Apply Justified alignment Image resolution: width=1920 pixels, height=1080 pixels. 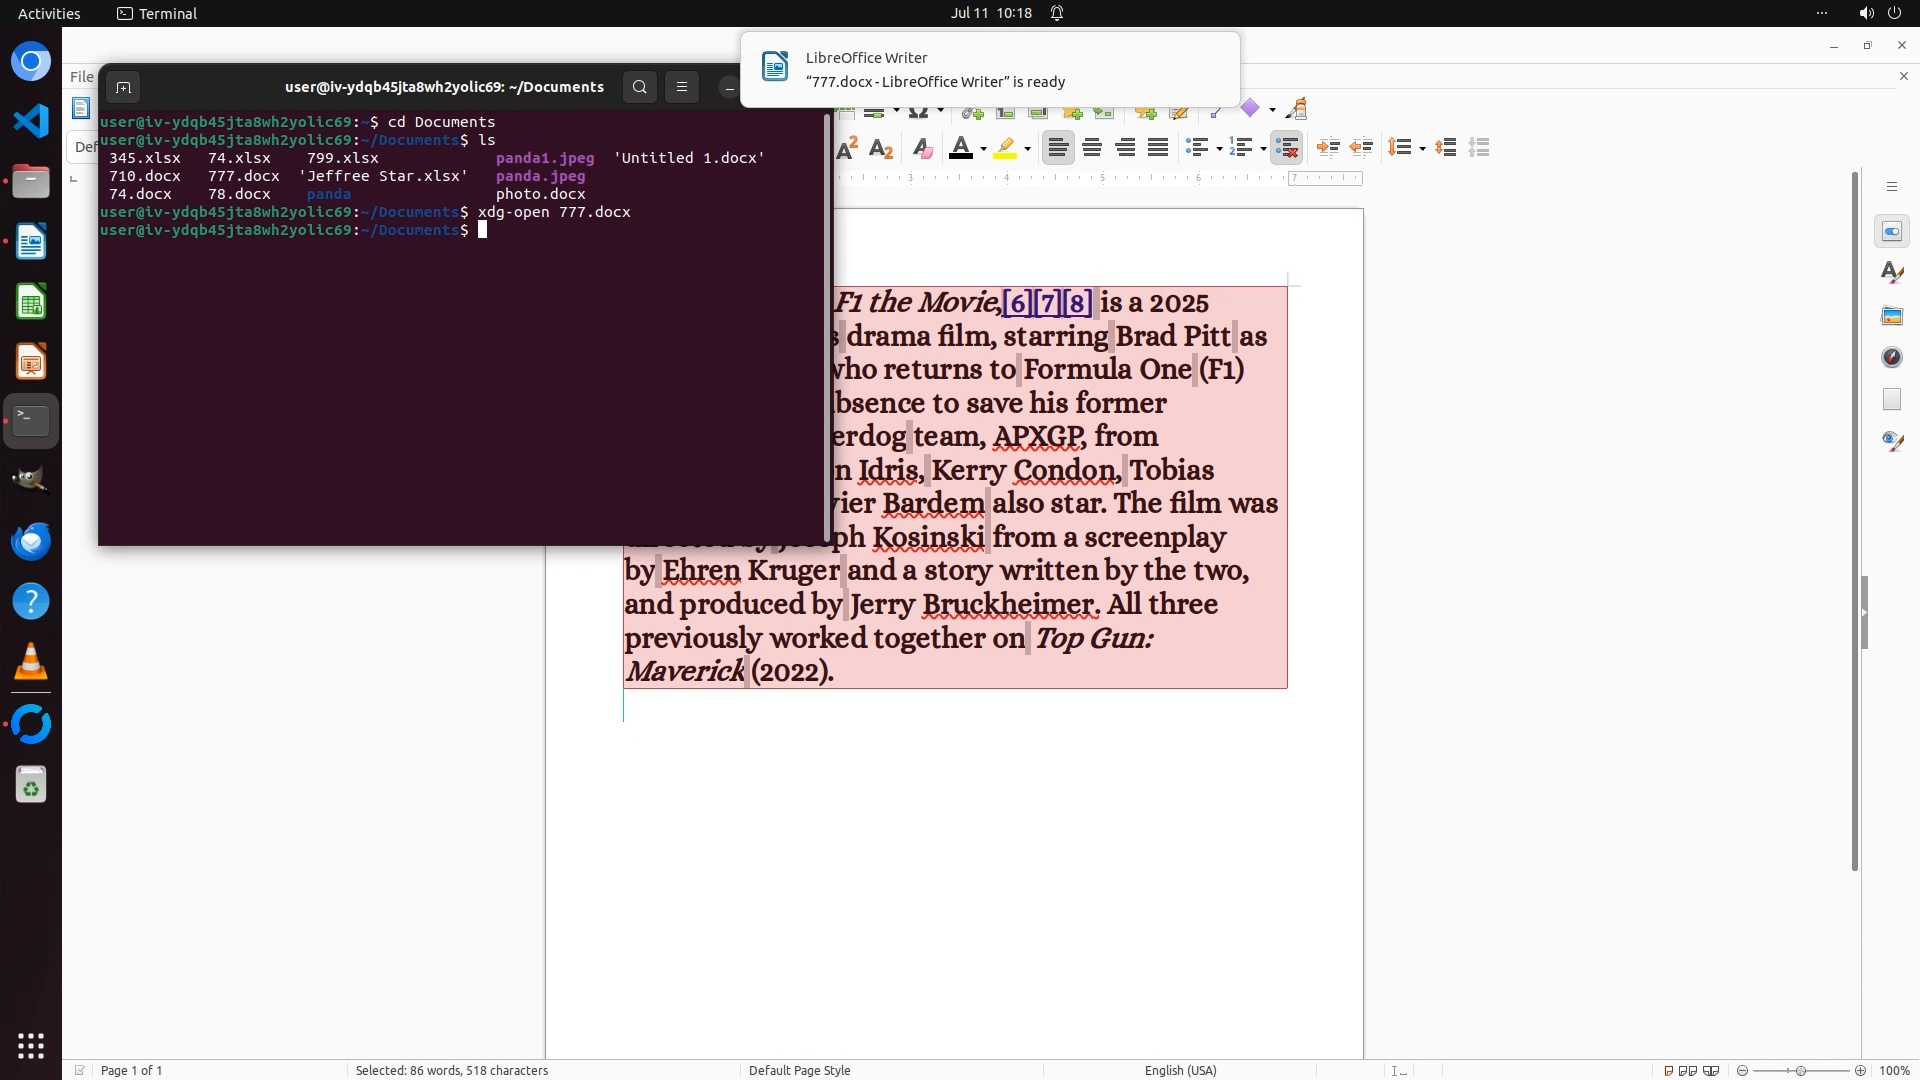tap(1158, 148)
